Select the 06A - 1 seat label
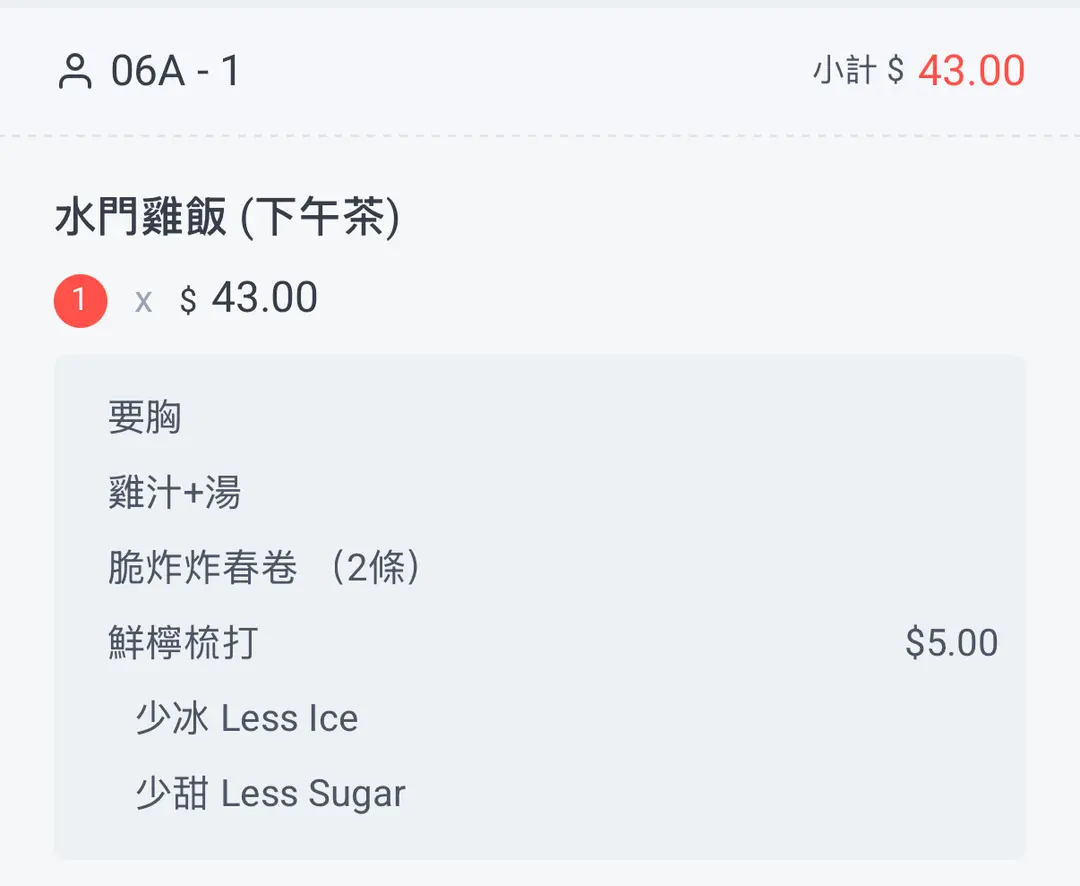 pyautogui.click(x=175, y=72)
